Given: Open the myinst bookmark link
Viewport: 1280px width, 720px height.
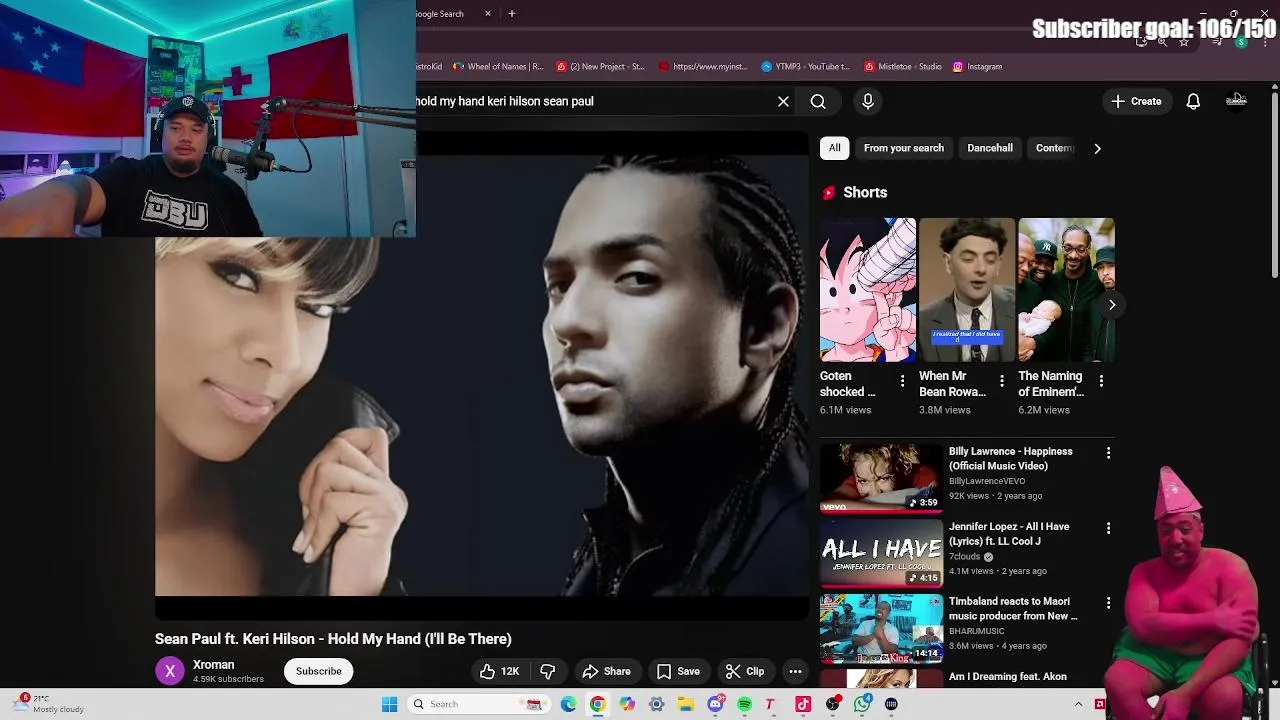Looking at the screenshot, I should click(703, 67).
